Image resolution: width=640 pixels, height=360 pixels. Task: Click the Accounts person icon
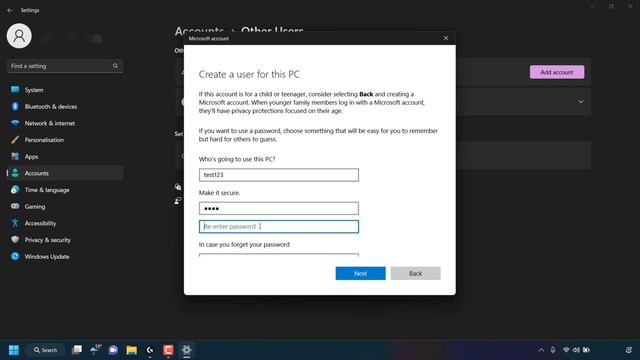tap(15, 173)
